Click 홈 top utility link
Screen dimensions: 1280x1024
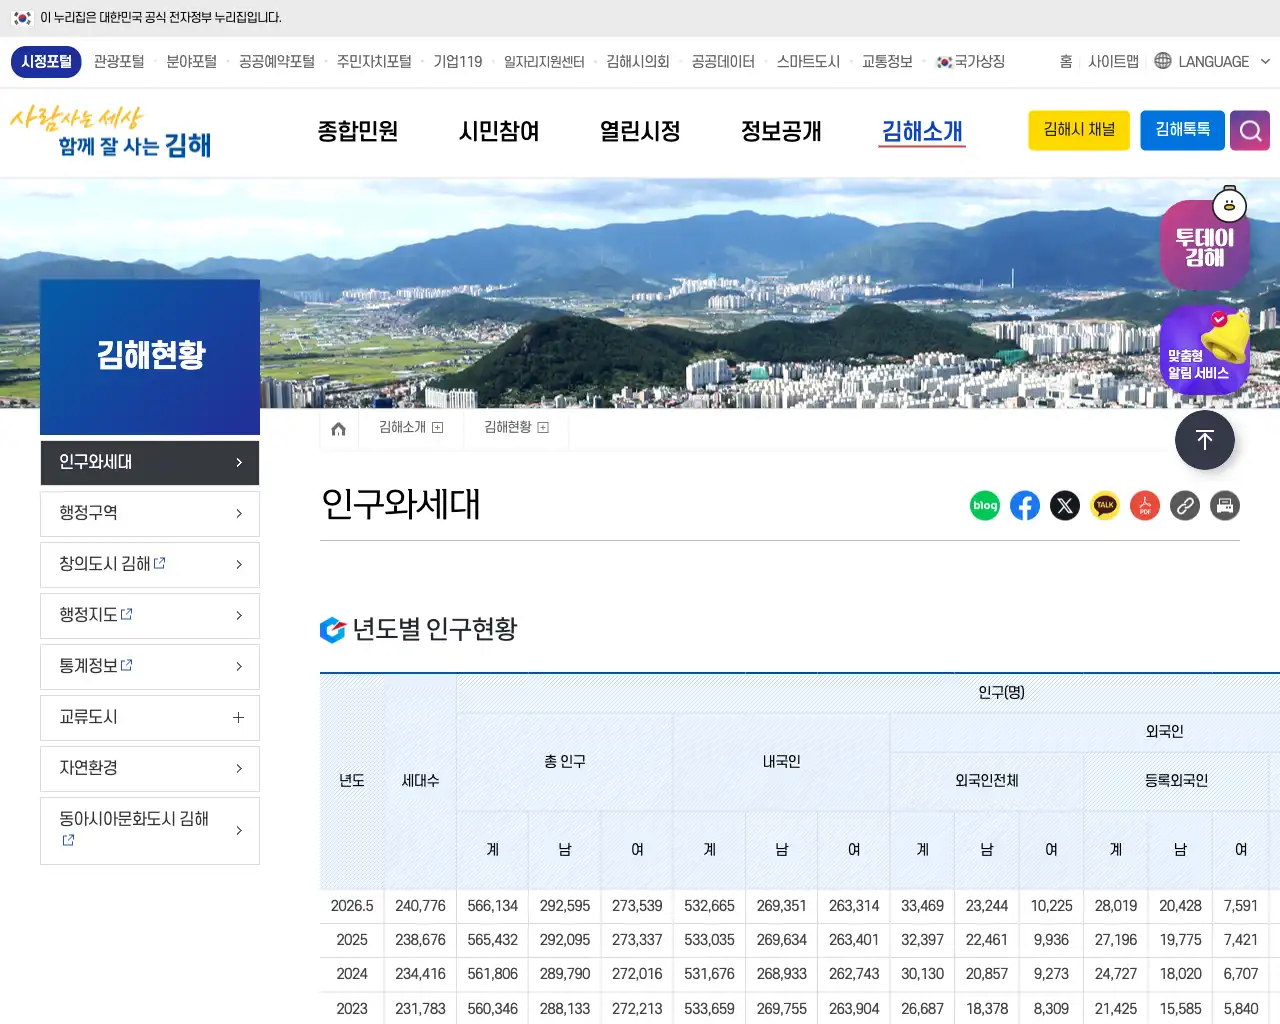1066,62
